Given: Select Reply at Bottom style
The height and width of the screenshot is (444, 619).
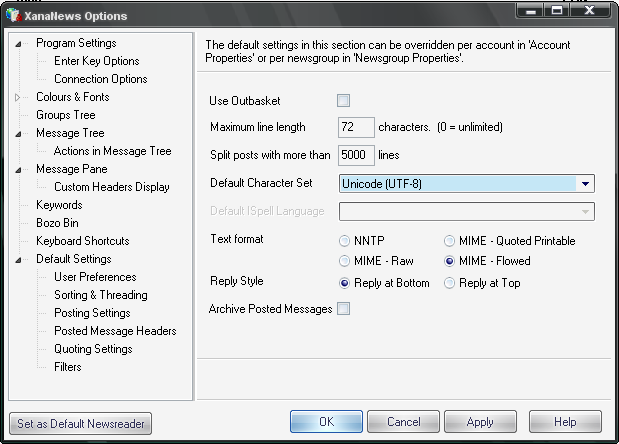Looking at the screenshot, I should click(x=344, y=283).
